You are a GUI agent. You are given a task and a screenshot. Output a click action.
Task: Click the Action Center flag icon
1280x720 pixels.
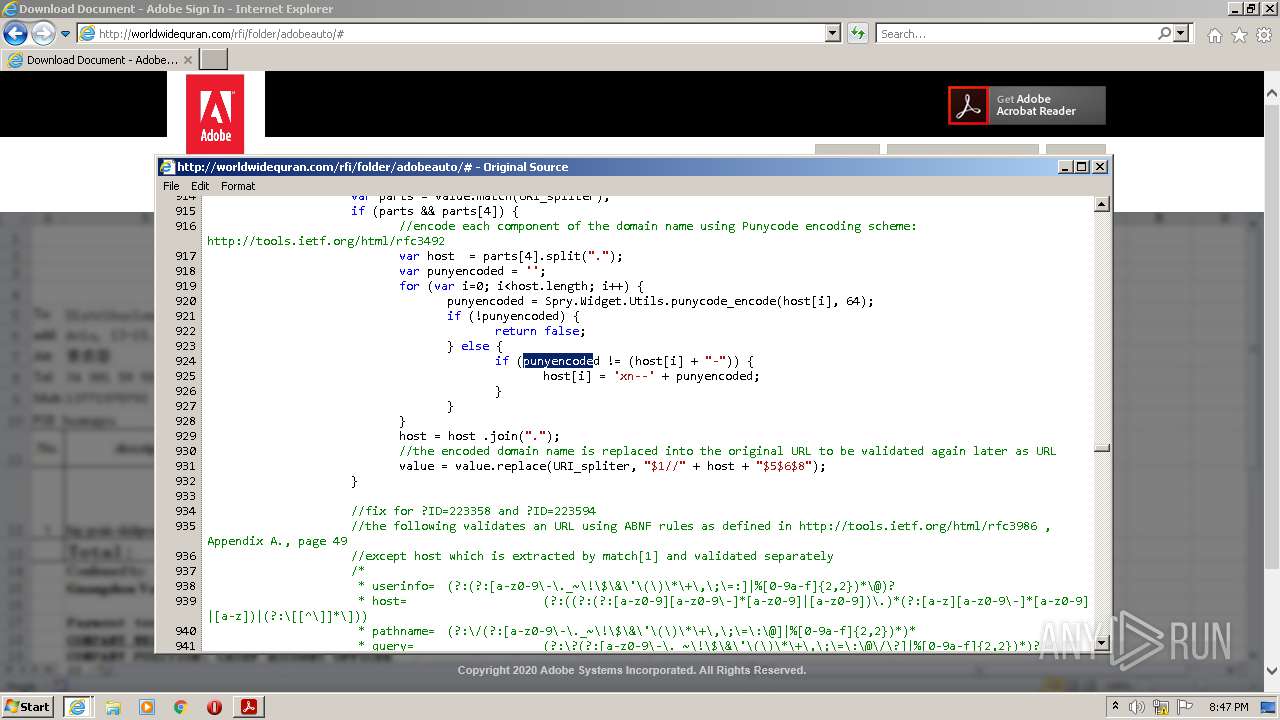pyautogui.click(x=1185, y=706)
